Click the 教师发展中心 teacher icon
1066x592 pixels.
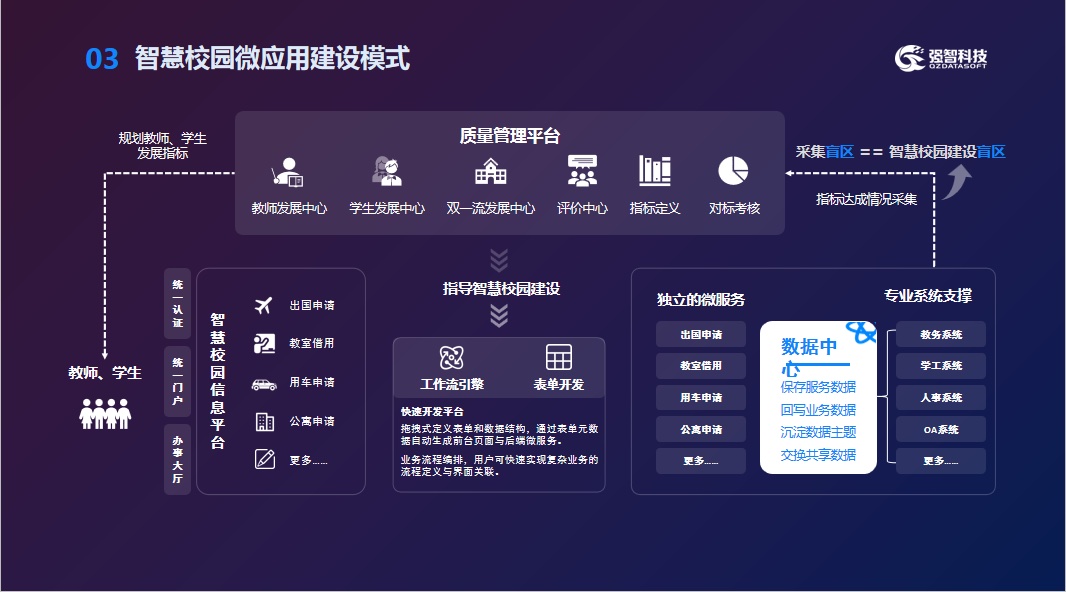[289, 173]
